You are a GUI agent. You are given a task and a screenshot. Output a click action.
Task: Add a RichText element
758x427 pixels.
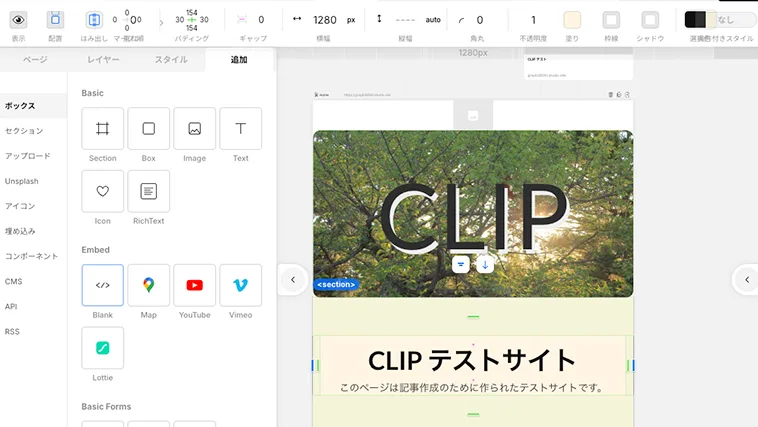(148, 191)
